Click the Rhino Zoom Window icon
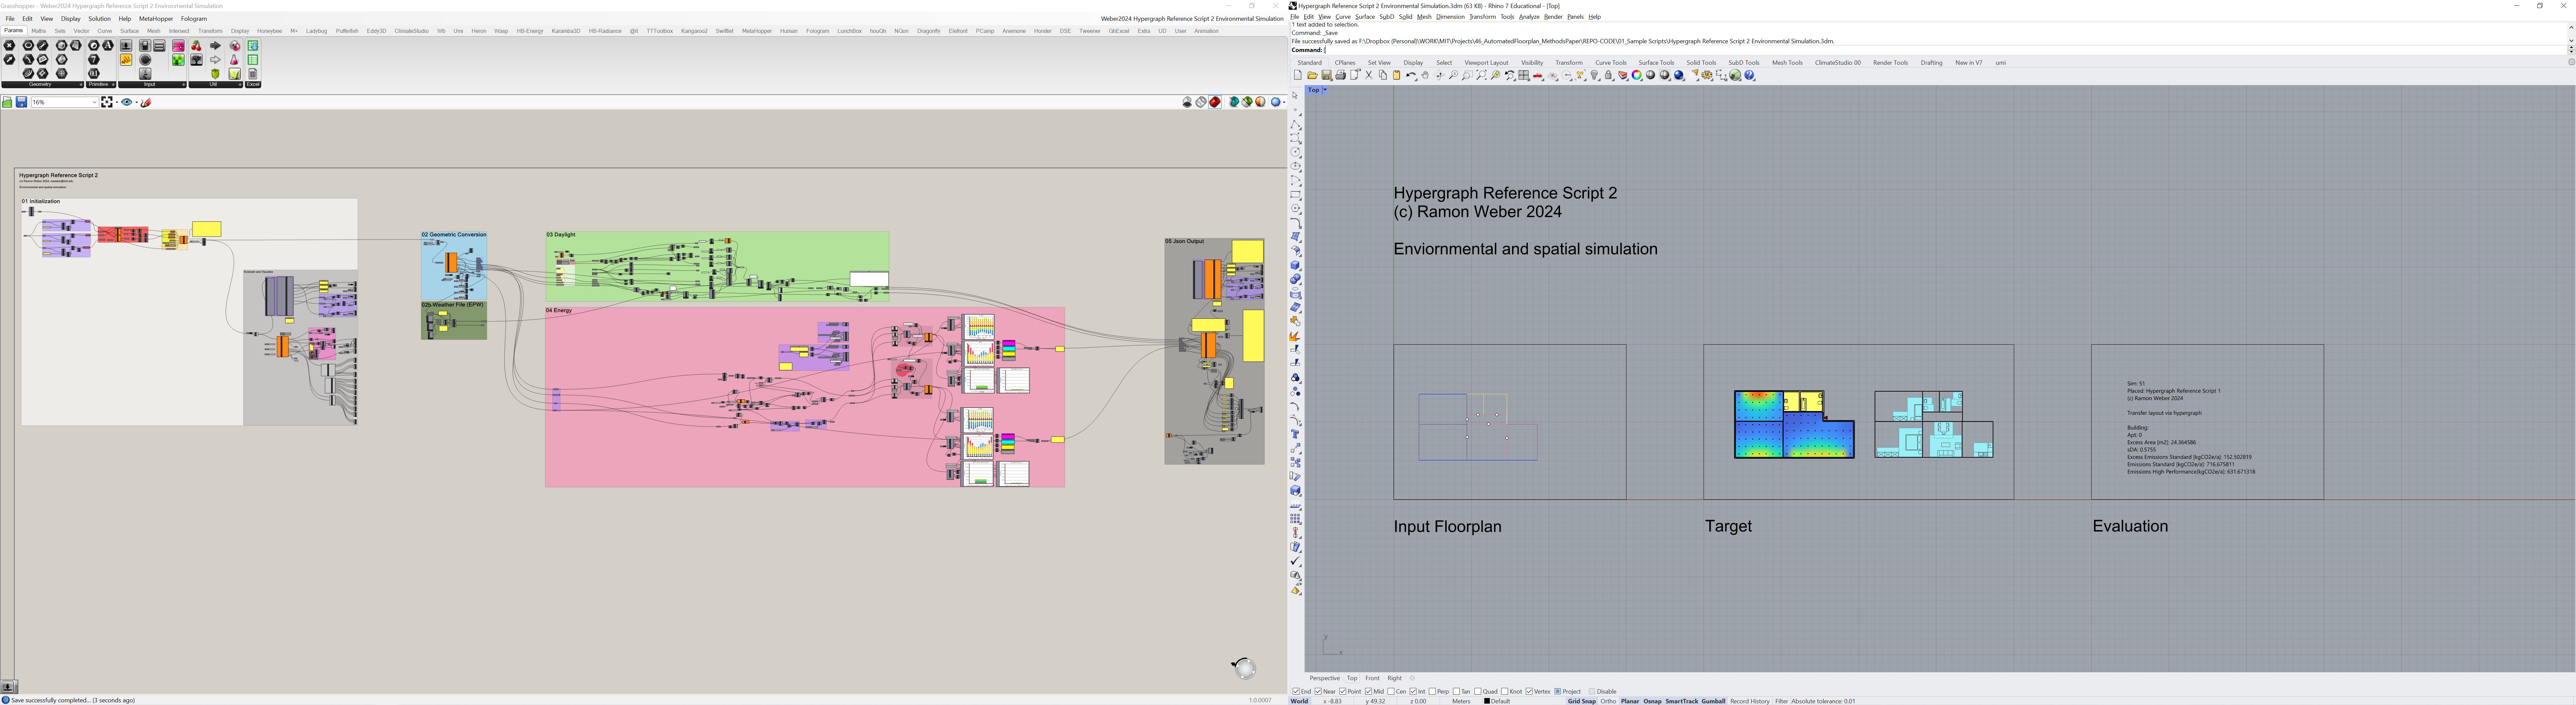This screenshot has height=705, width=2576. tap(1467, 75)
